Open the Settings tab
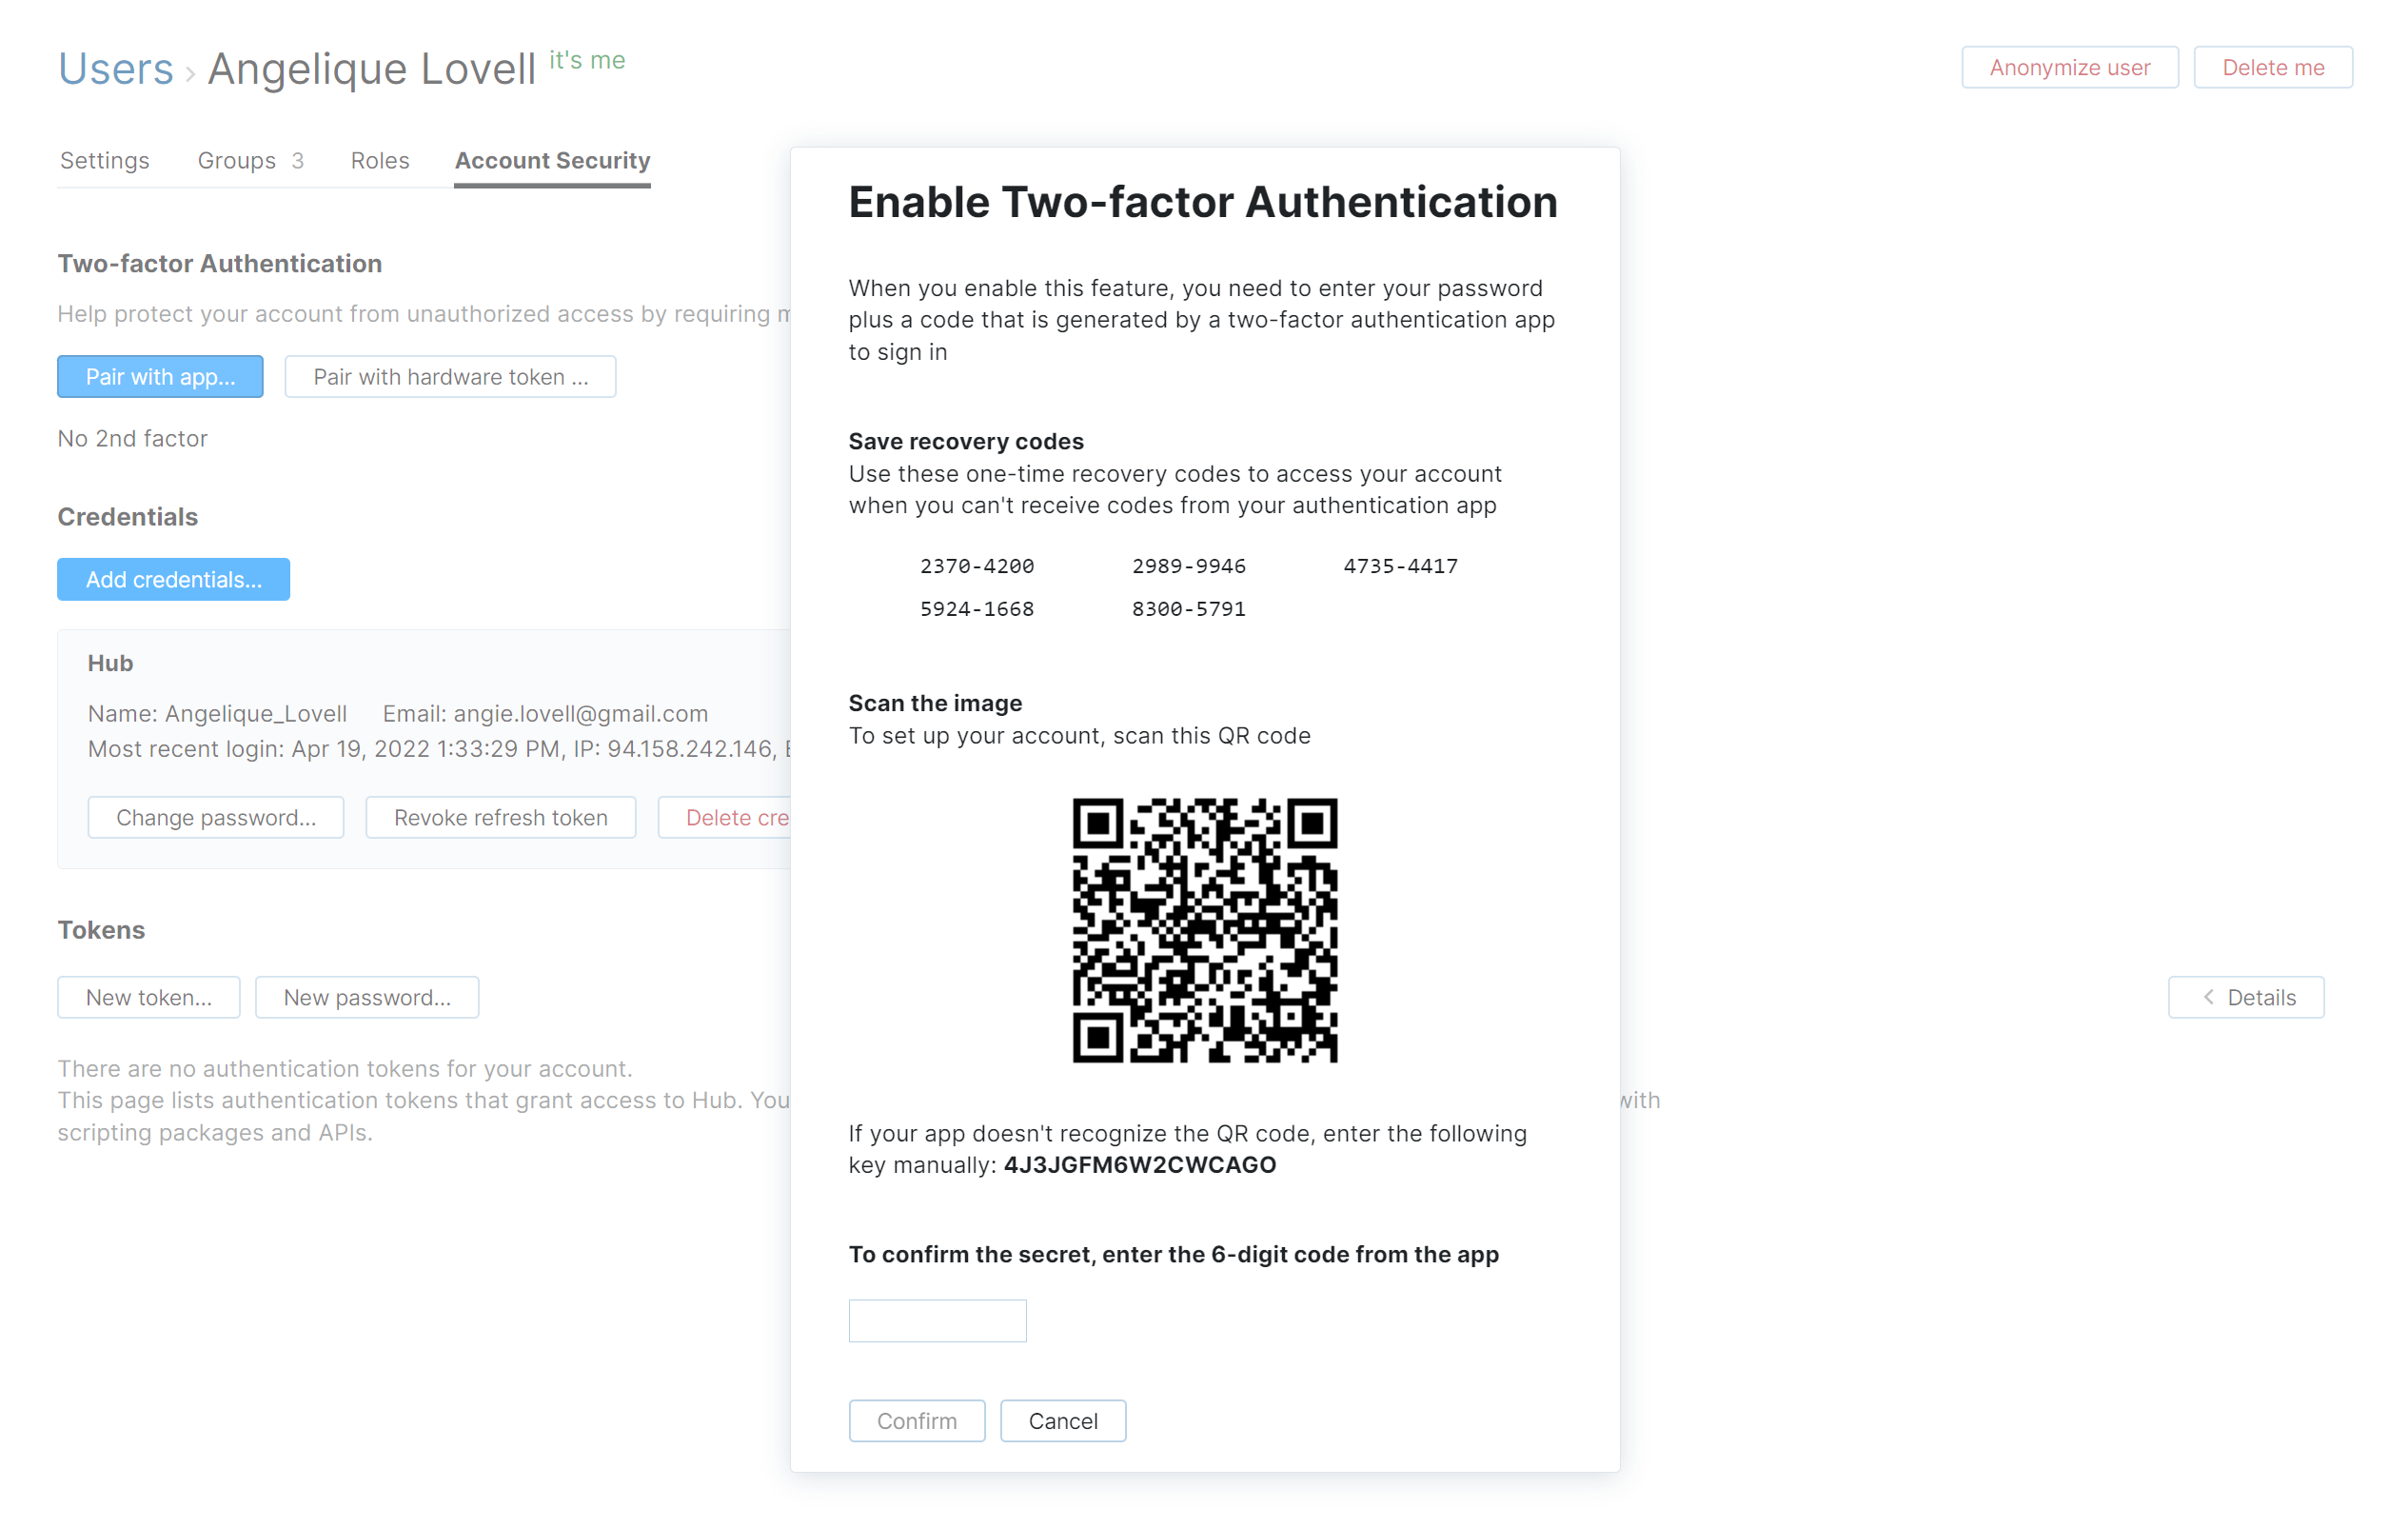 pos(104,160)
